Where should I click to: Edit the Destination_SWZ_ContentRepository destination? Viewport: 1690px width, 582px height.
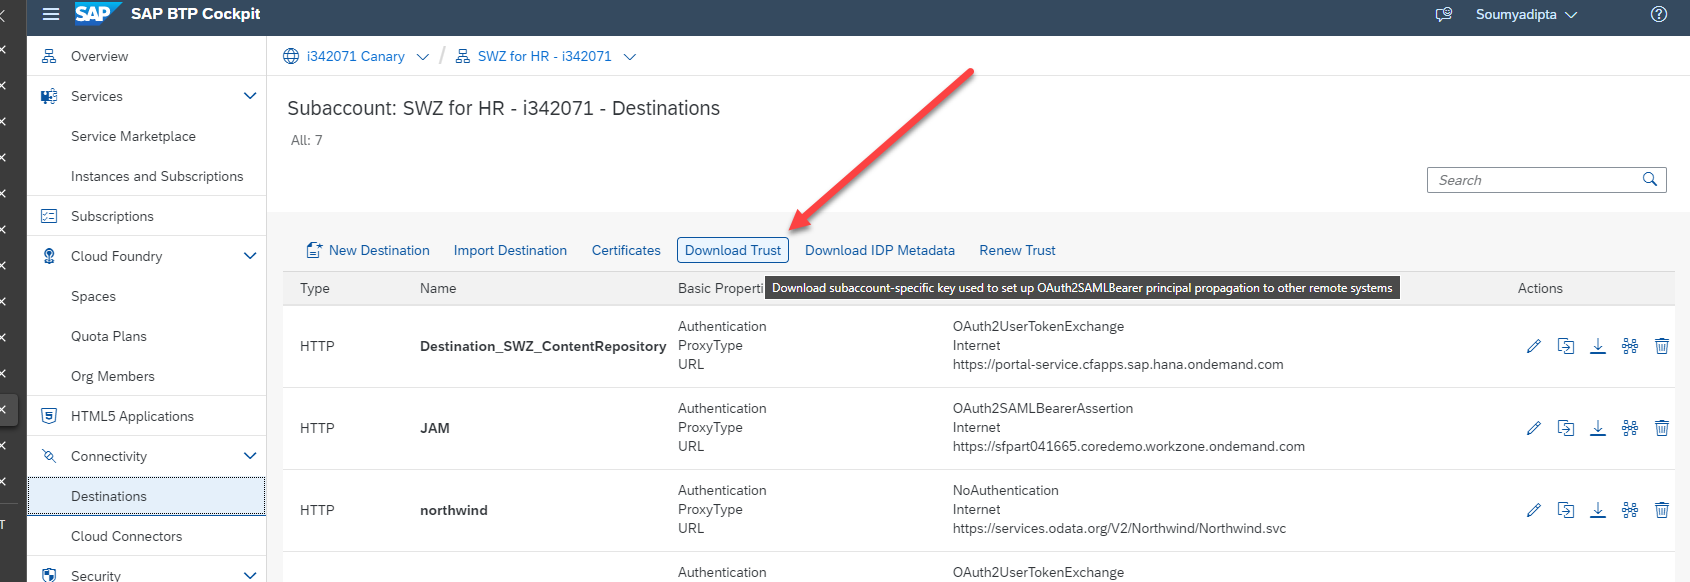[1534, 346]
